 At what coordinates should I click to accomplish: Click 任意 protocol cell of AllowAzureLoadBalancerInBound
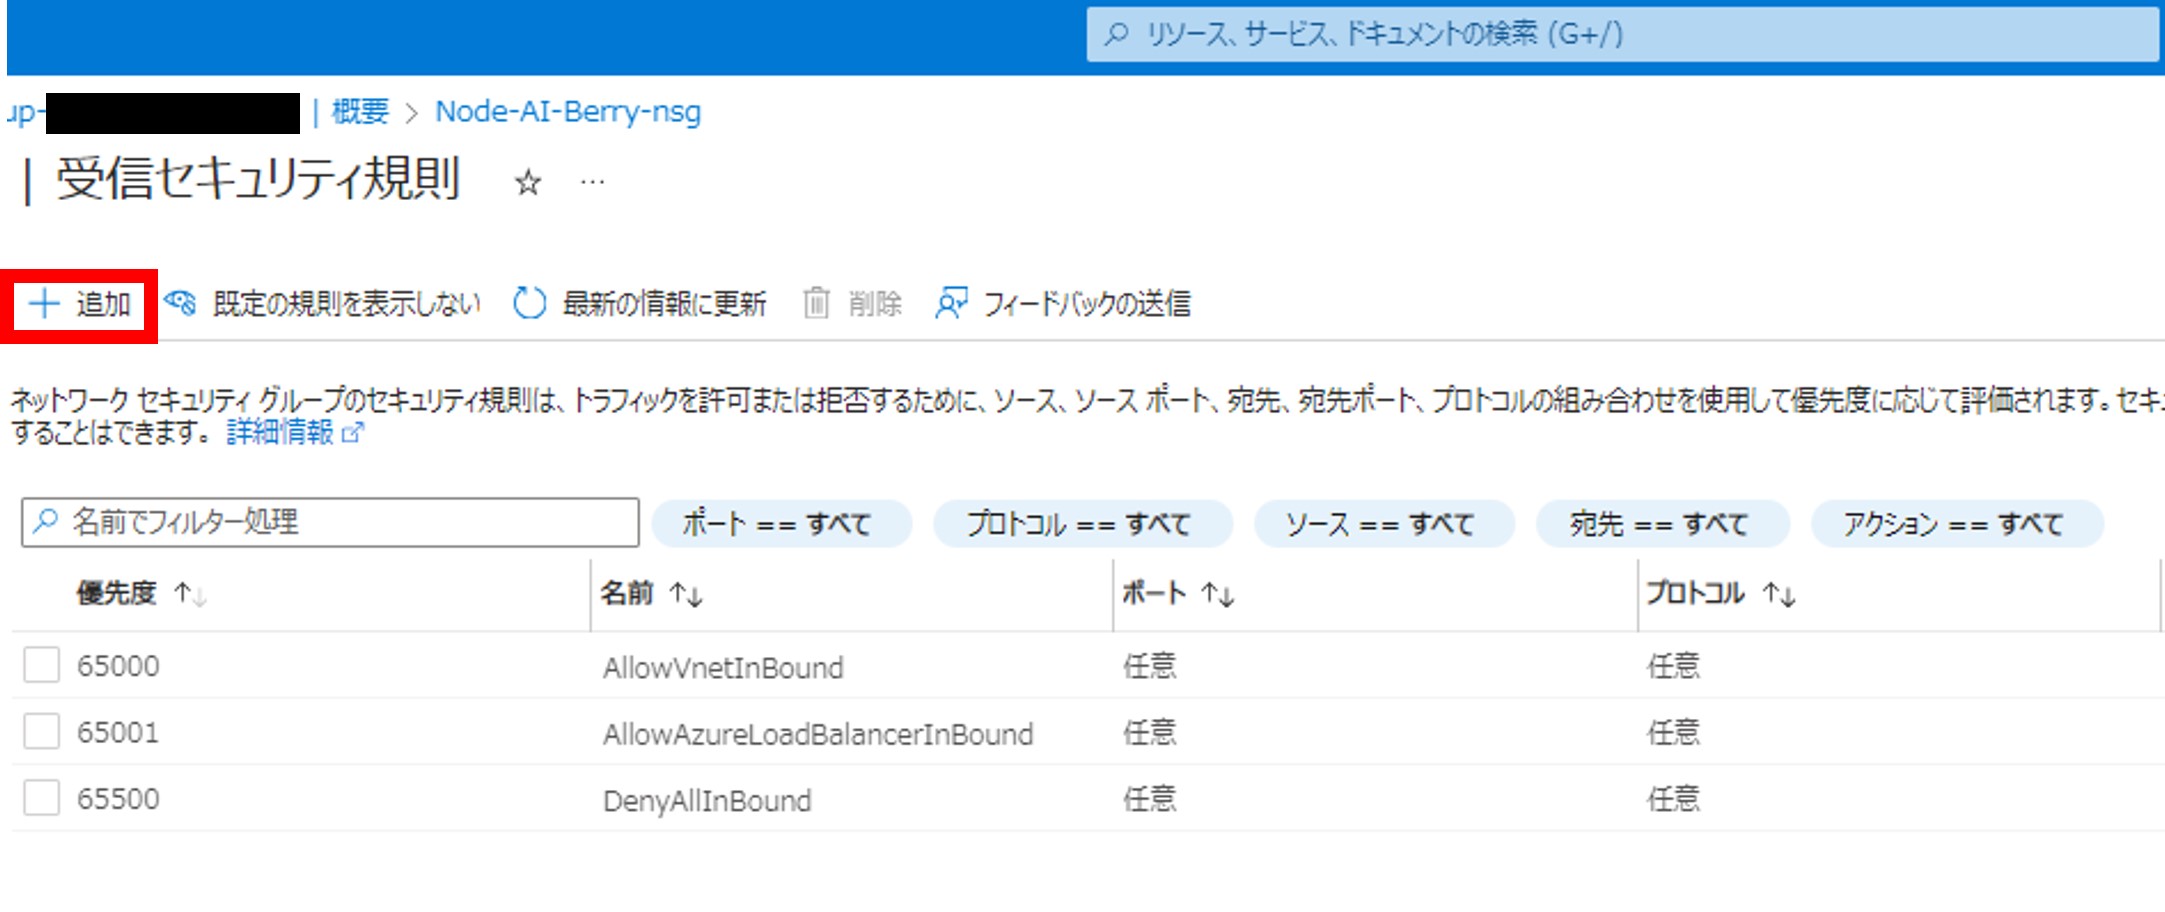click(x=1674, y=733)
